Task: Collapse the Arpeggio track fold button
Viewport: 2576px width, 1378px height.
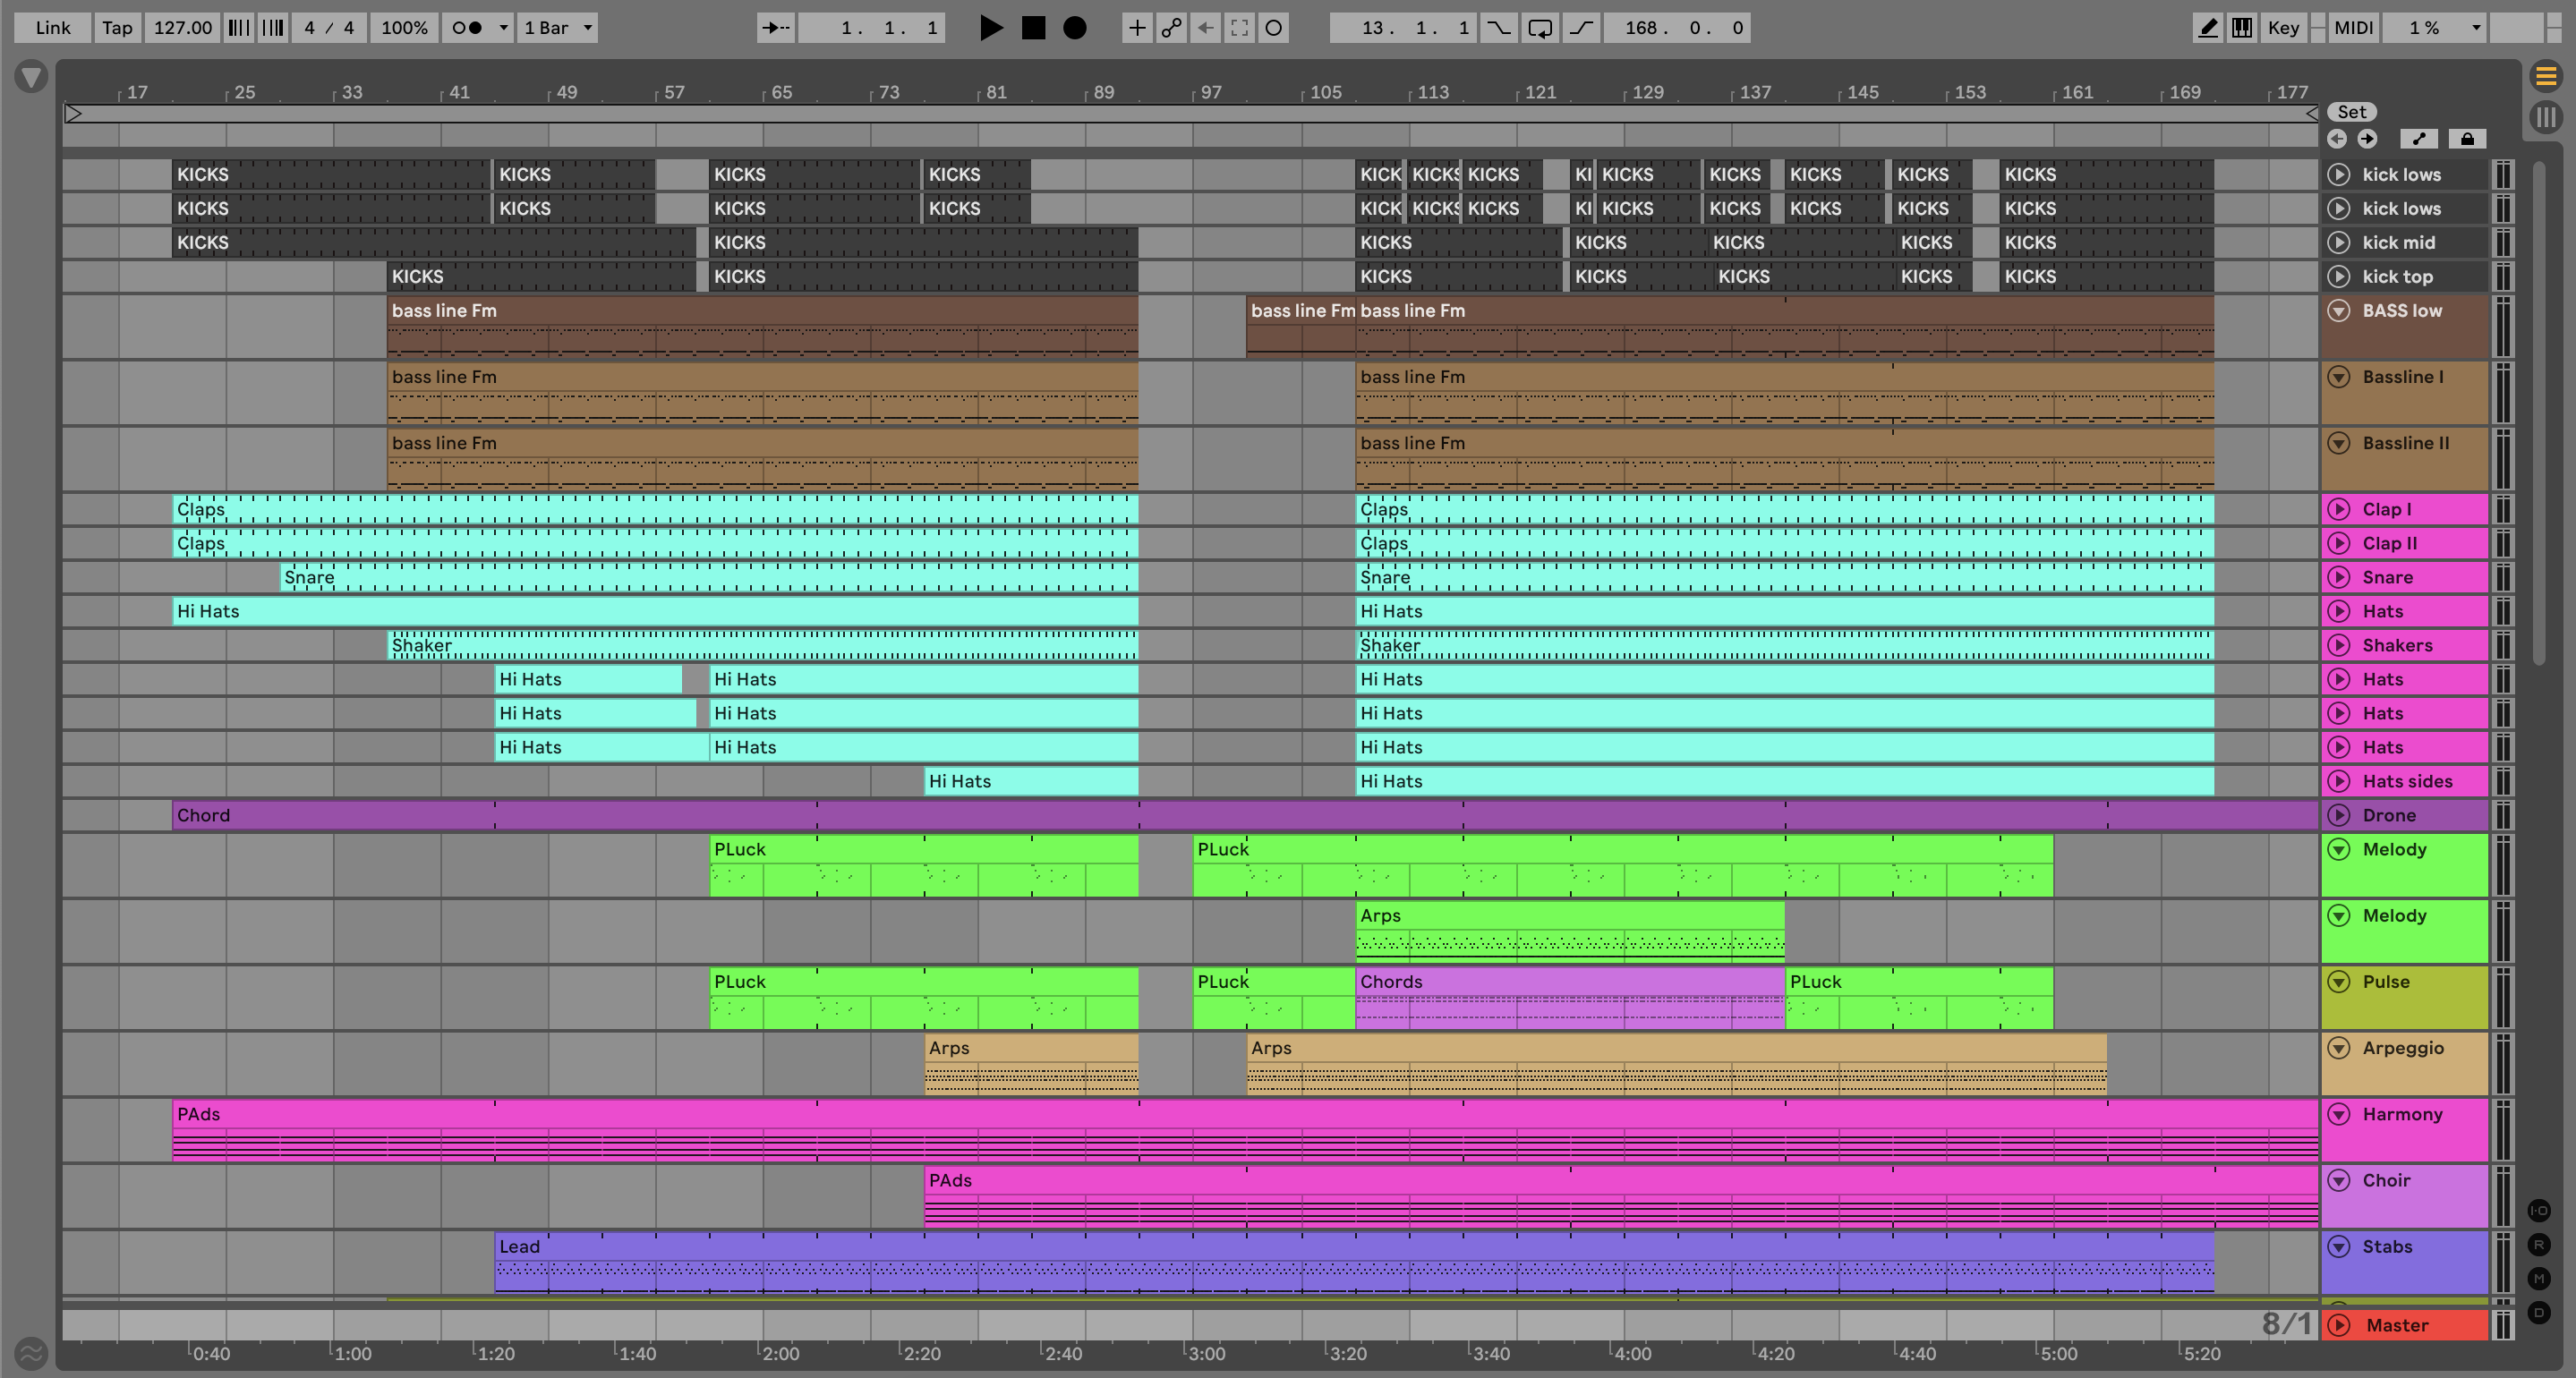Action: click(2338, 1048)
